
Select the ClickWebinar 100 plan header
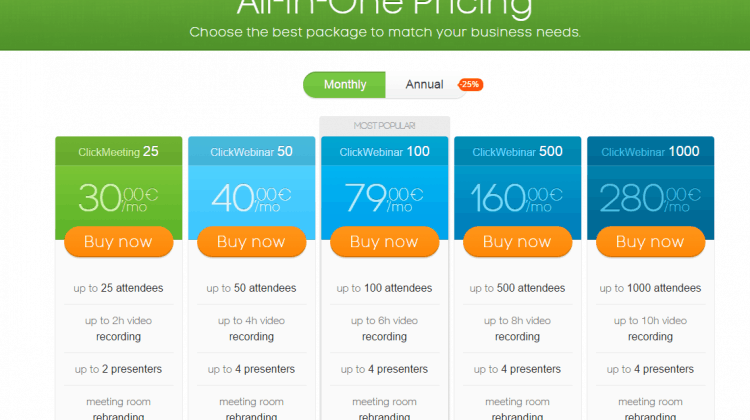385,152
